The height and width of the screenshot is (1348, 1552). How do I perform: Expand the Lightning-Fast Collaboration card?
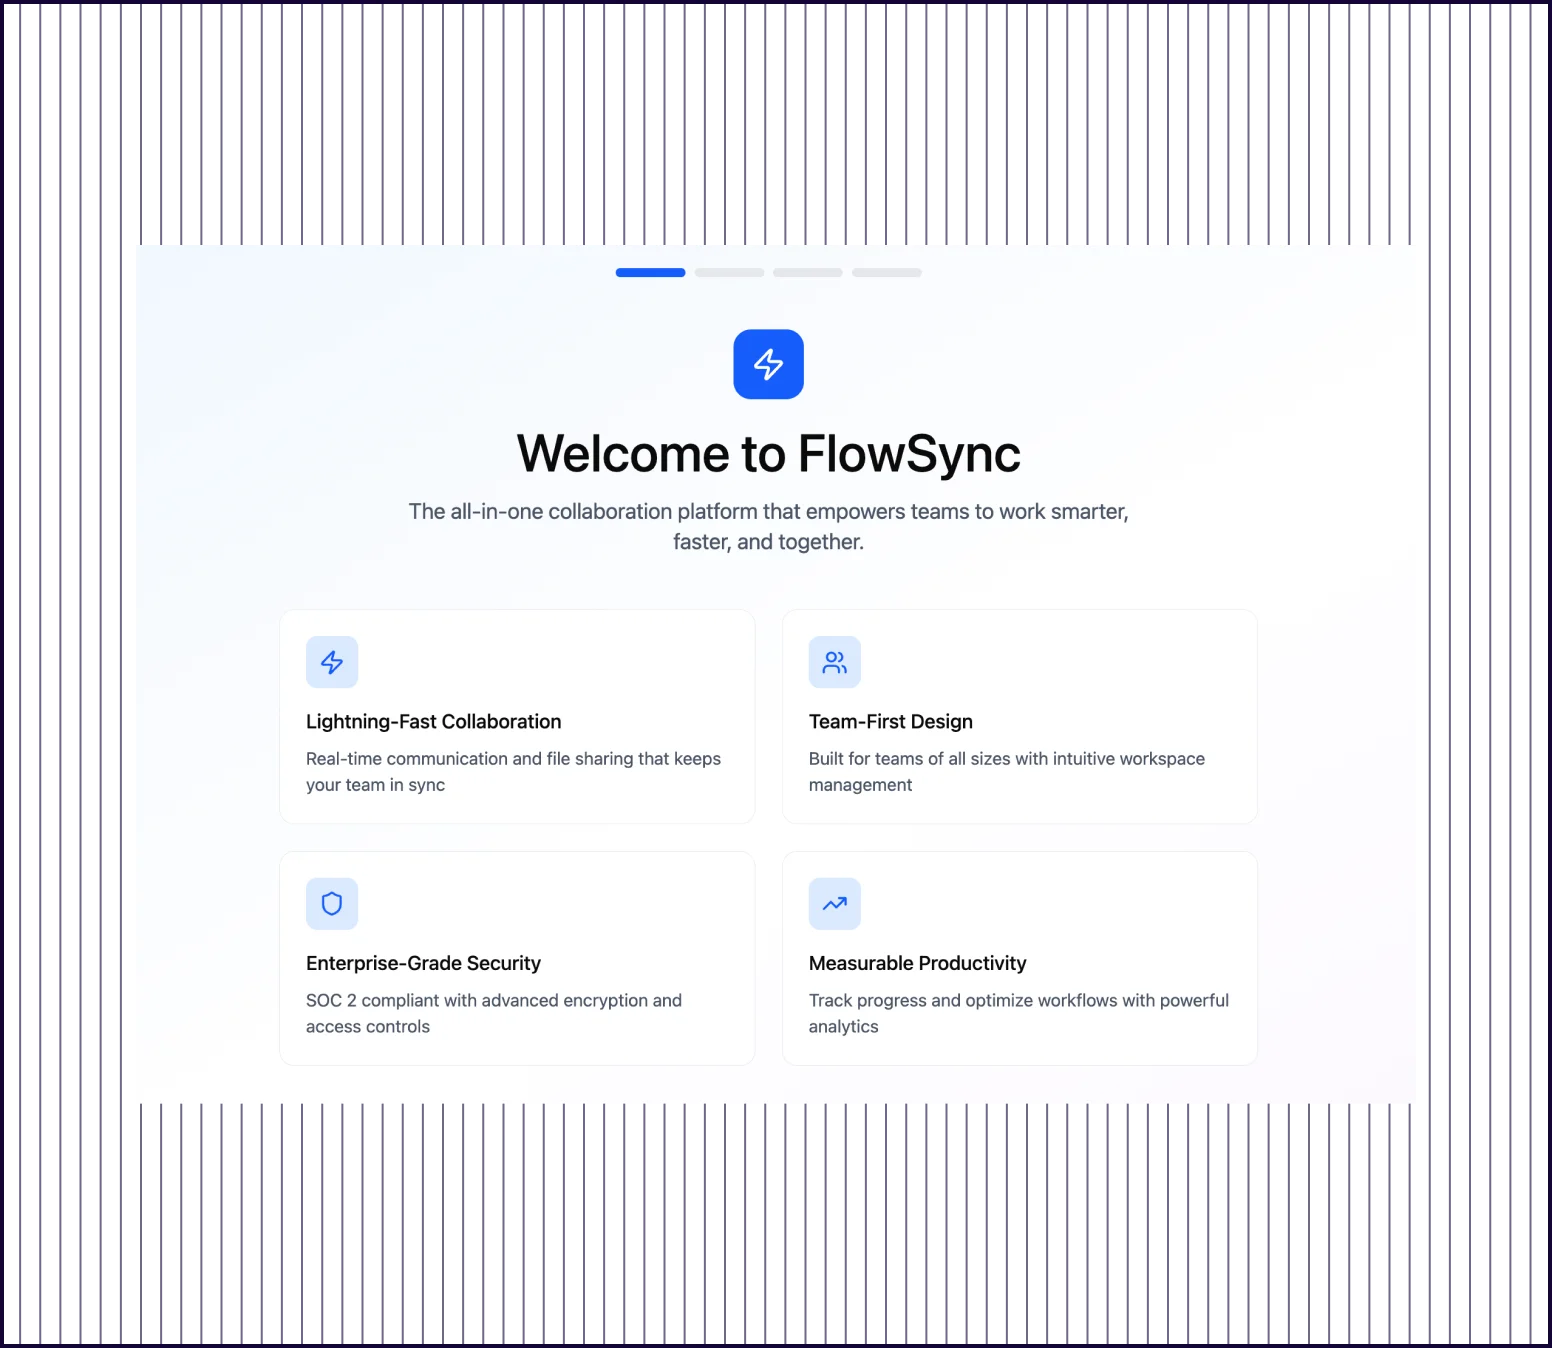pyautogui.click(x=516, y=717)
